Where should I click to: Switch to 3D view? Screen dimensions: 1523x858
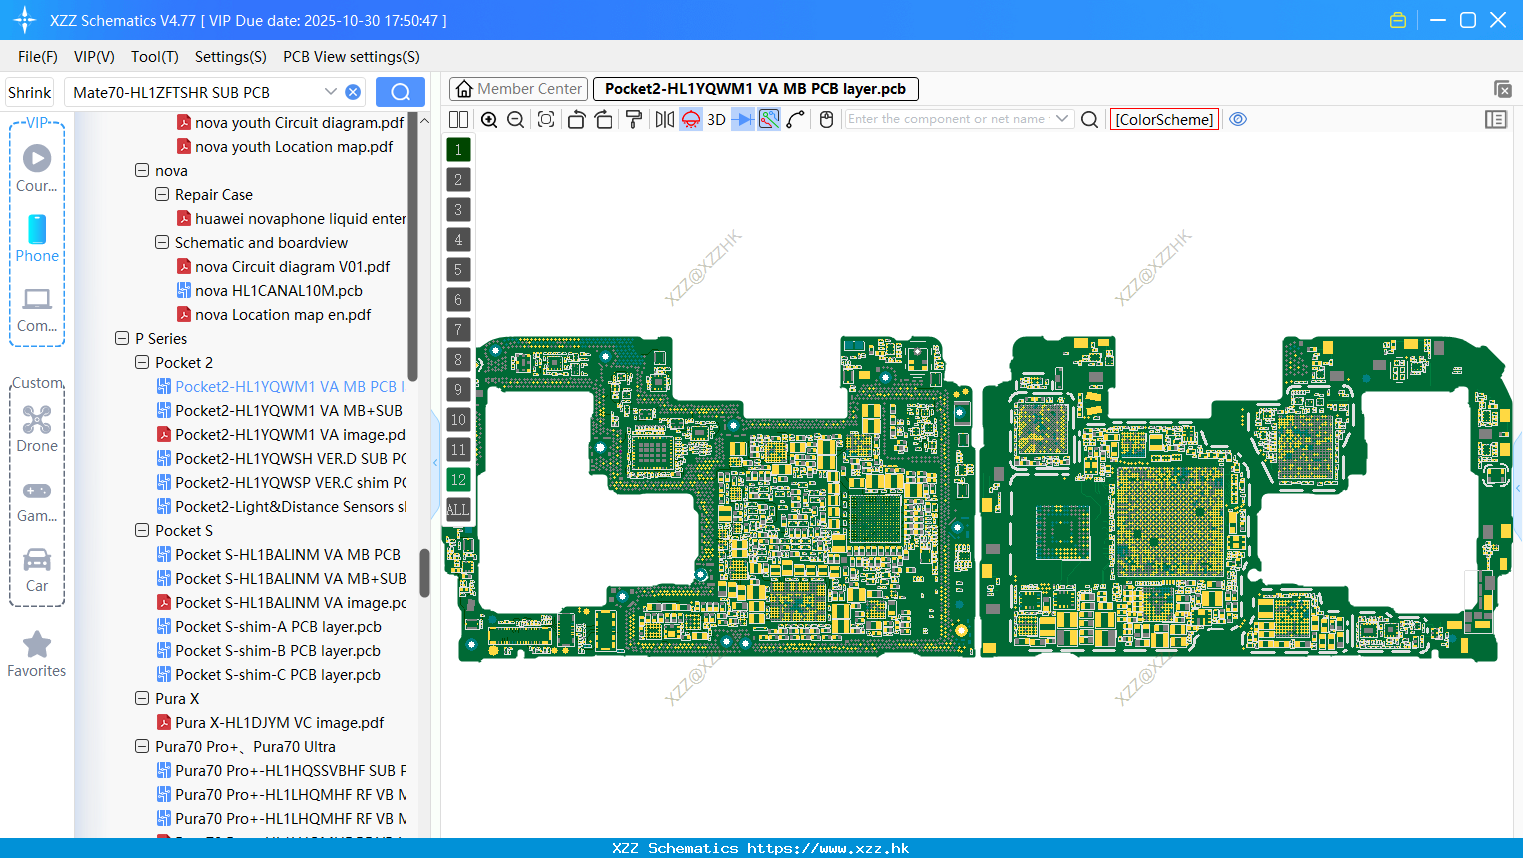(x=716, y=119)
